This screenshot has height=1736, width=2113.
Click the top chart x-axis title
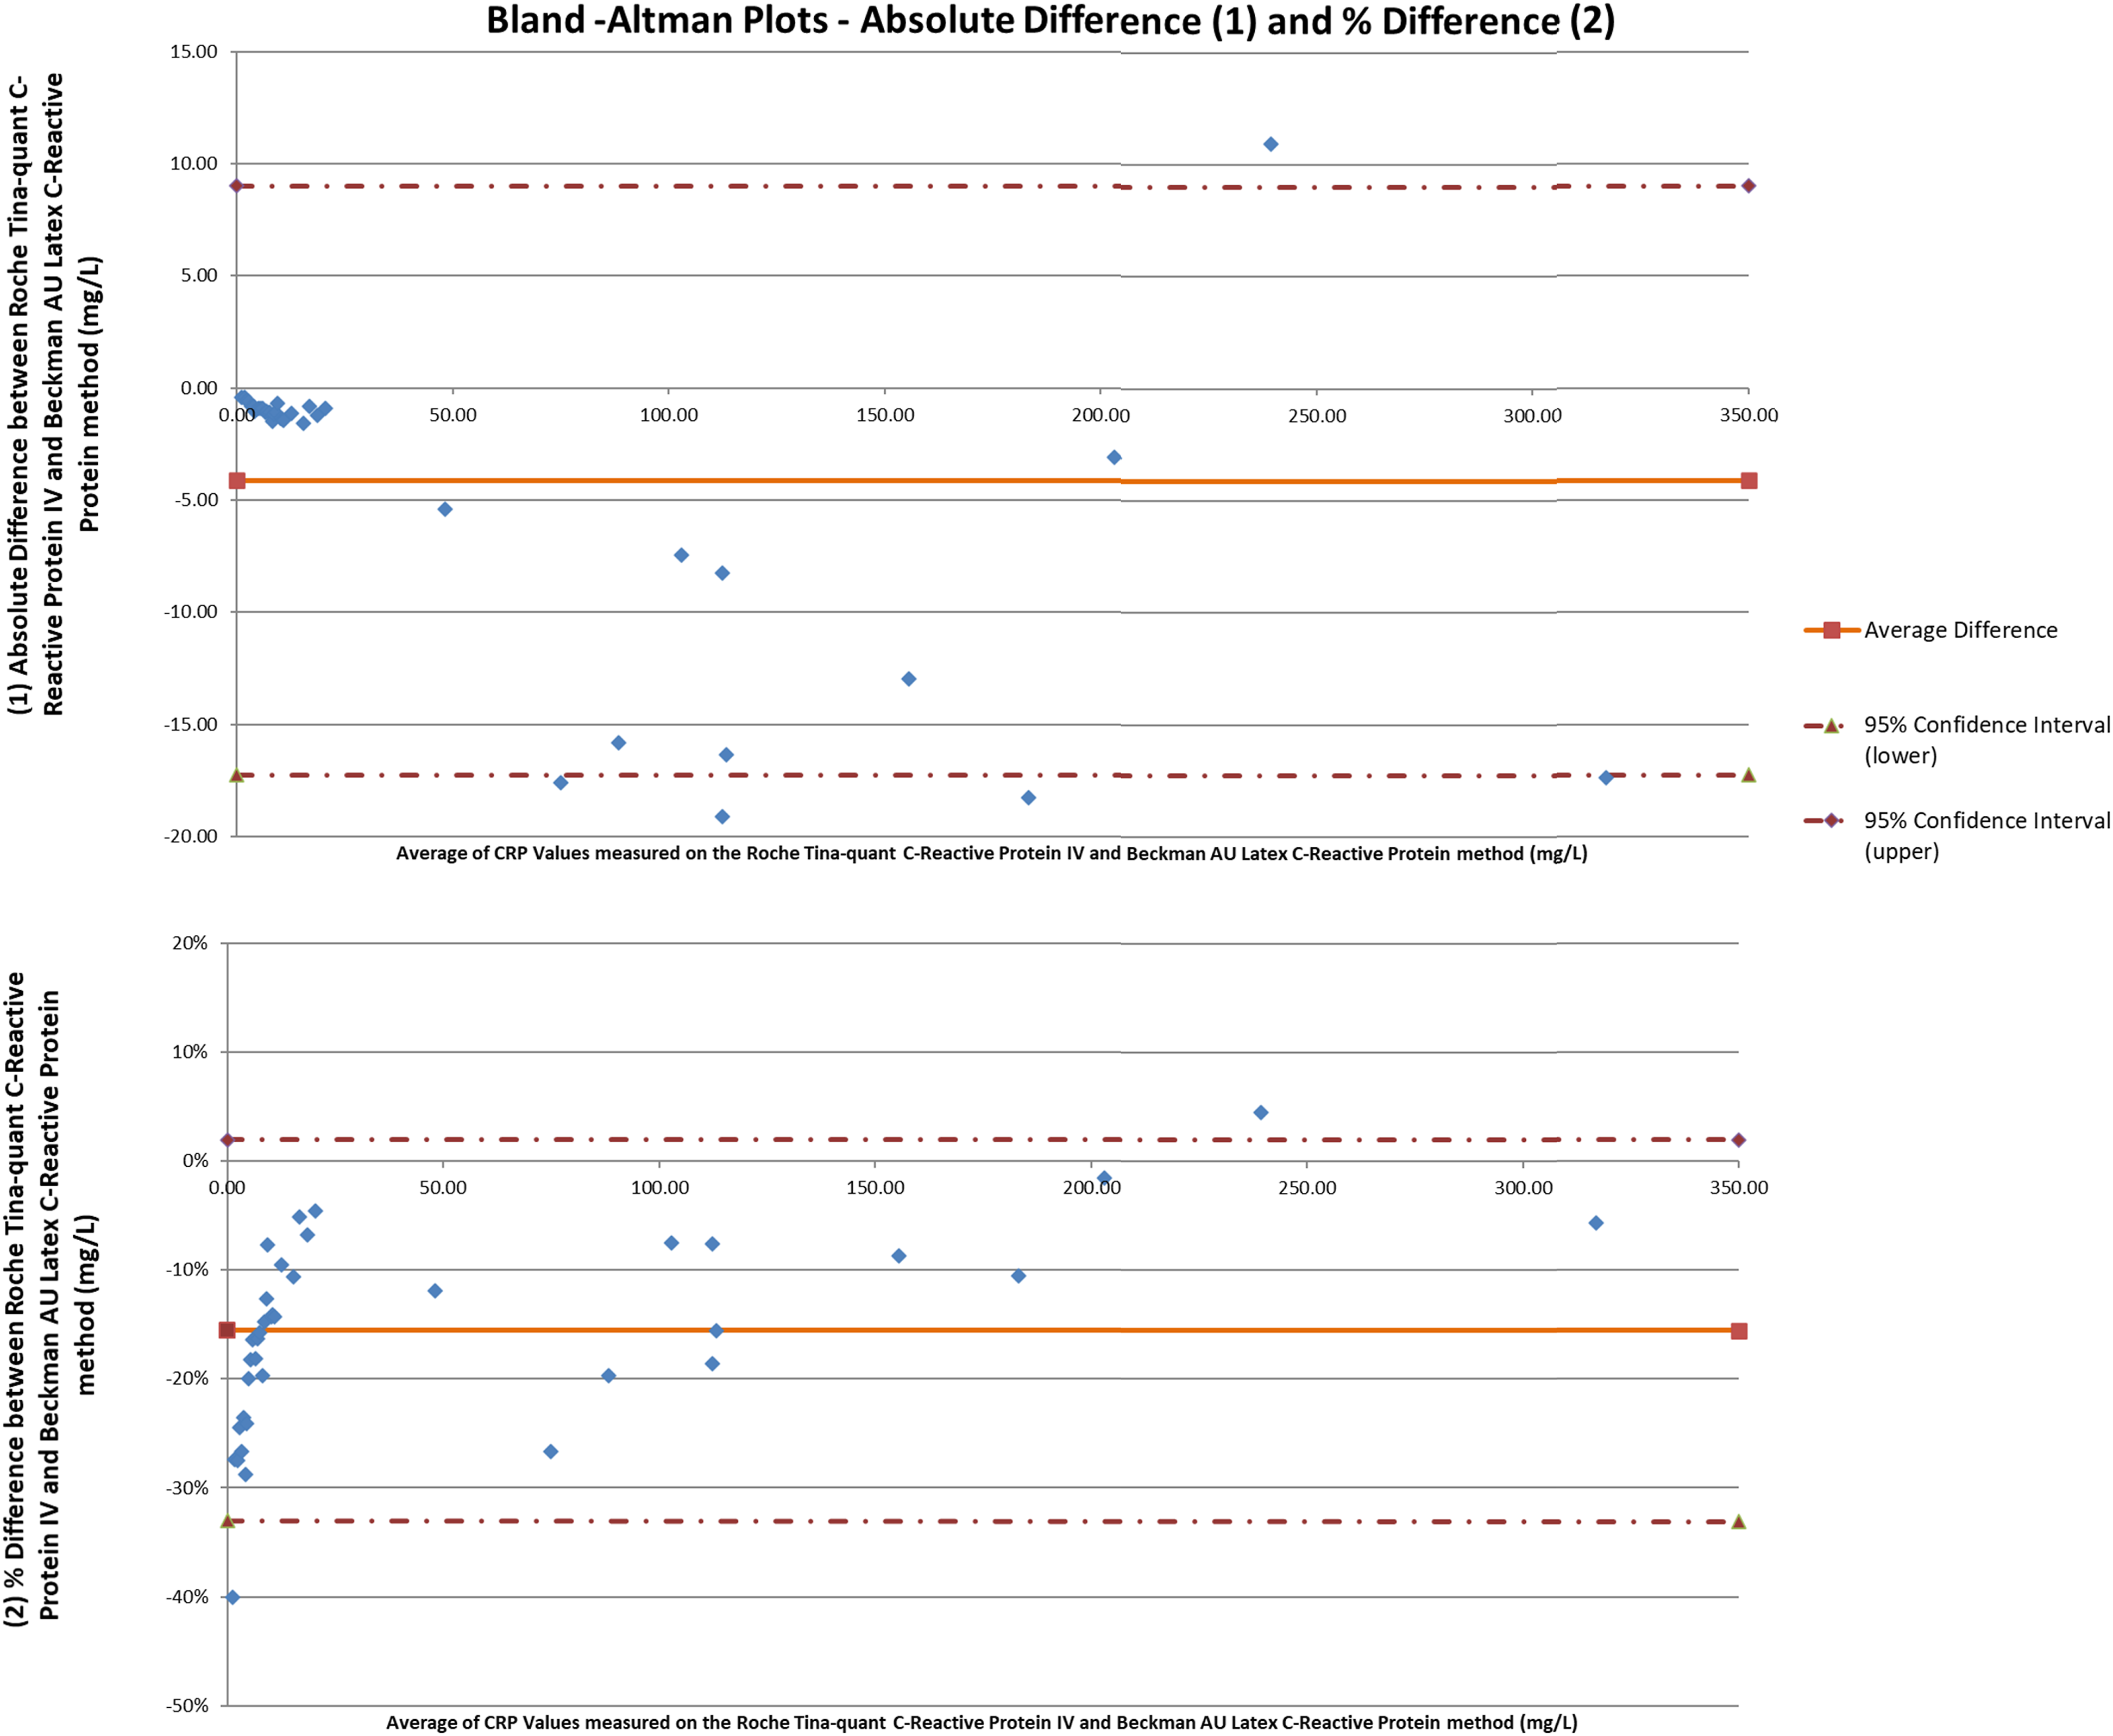pyautogui.click(x=991, y=854)
